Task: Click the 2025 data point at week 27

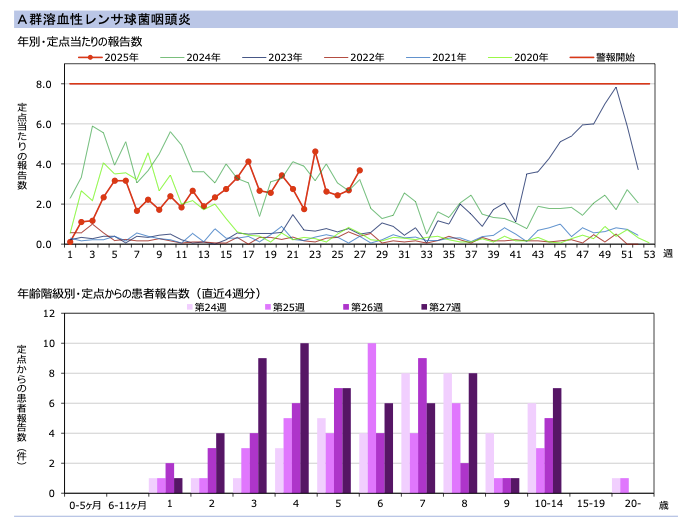Action: coord(360,170)
